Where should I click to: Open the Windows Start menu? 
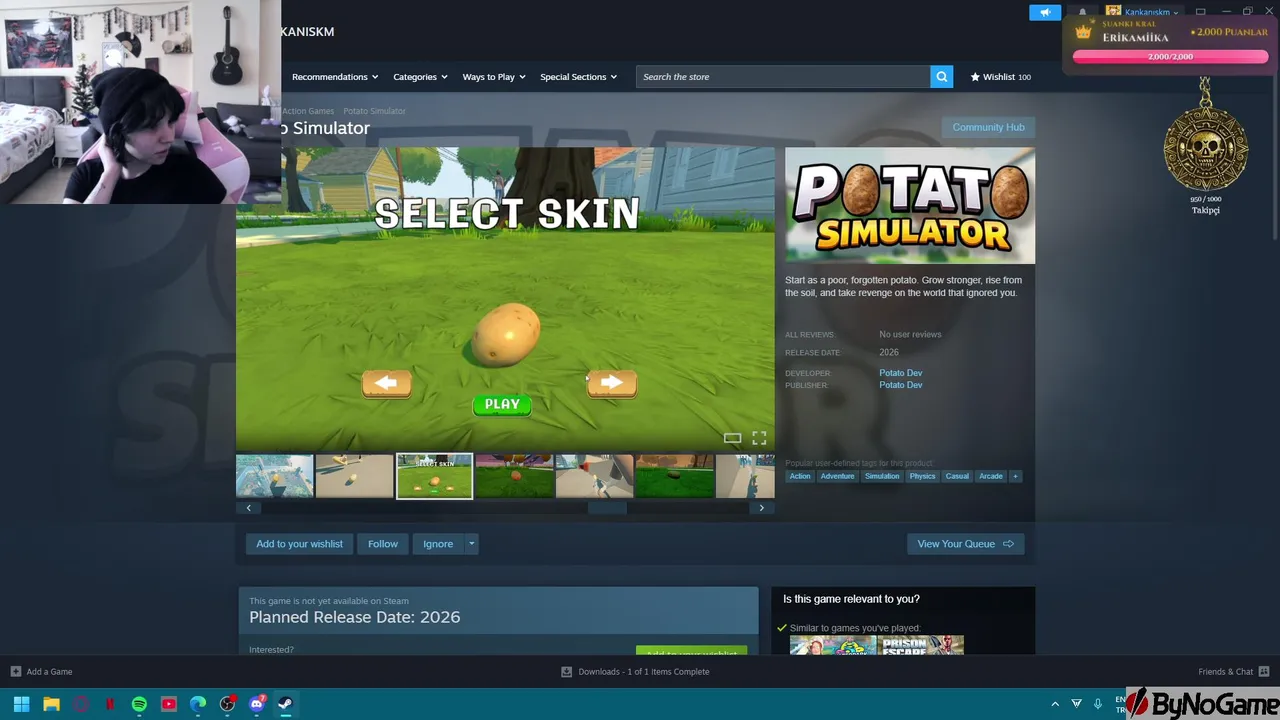click(x=21, y=704)
